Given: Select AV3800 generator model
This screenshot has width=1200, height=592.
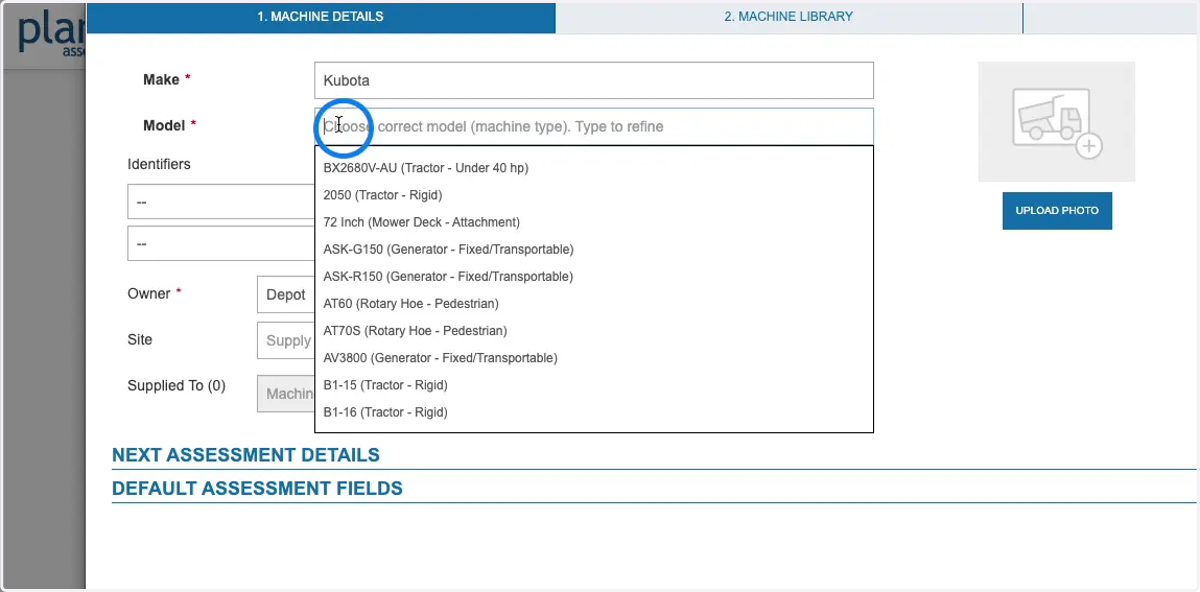Looking at the screenshot, I should point(594,357).
